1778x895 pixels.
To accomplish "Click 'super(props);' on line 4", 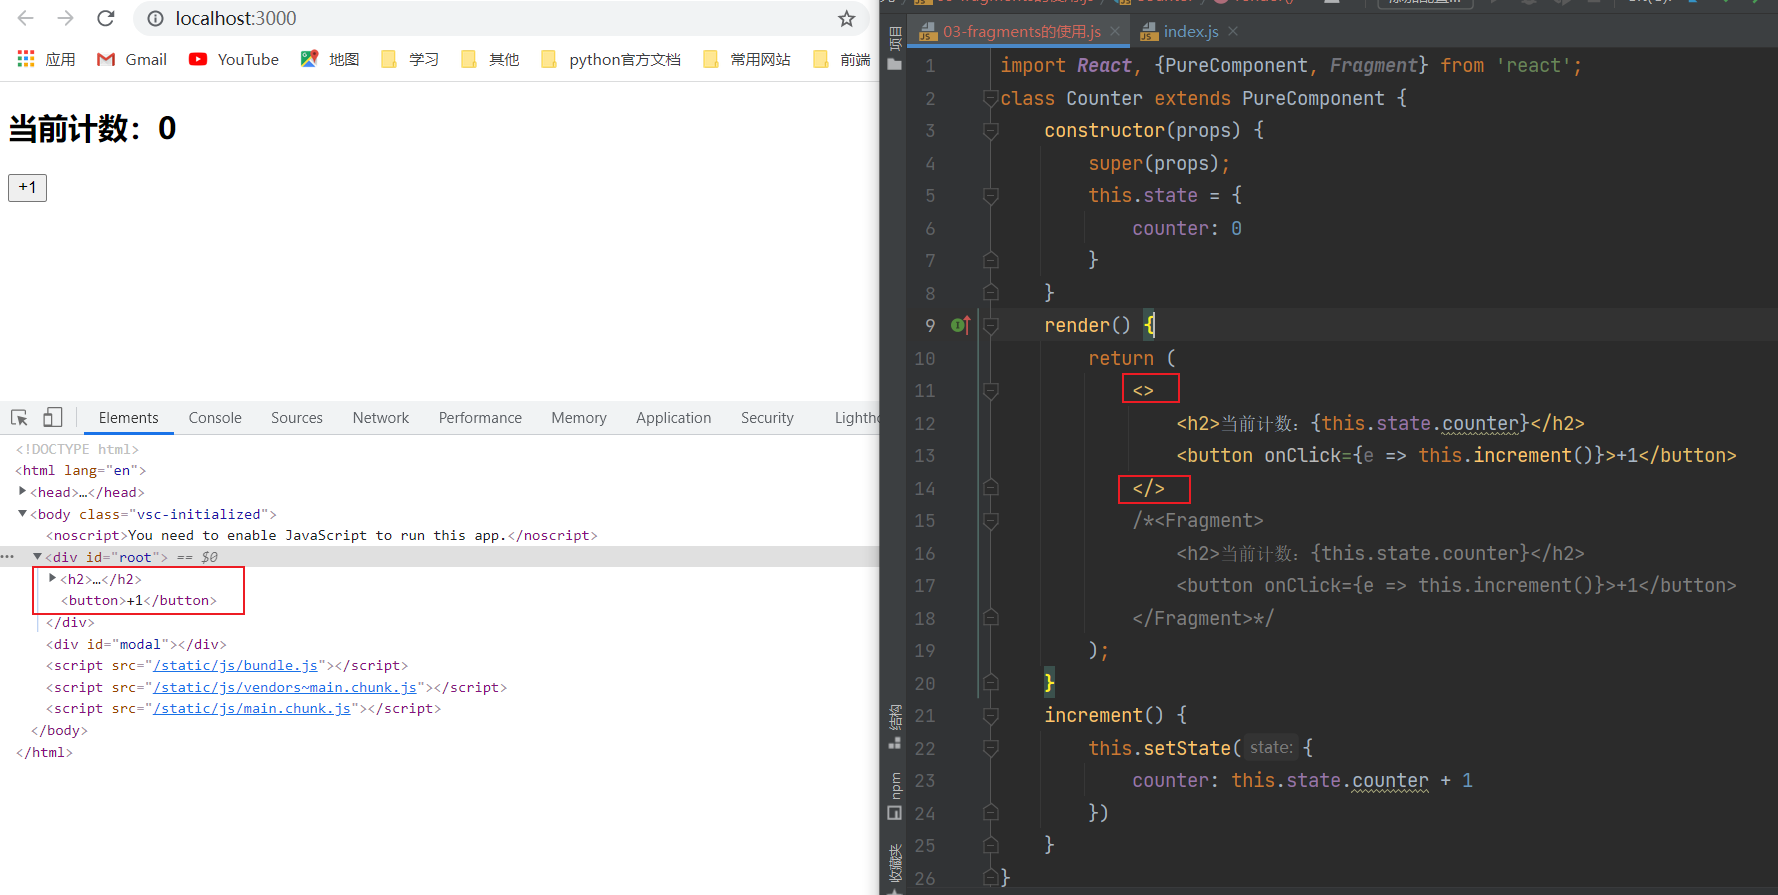I will coord(1159,163).
